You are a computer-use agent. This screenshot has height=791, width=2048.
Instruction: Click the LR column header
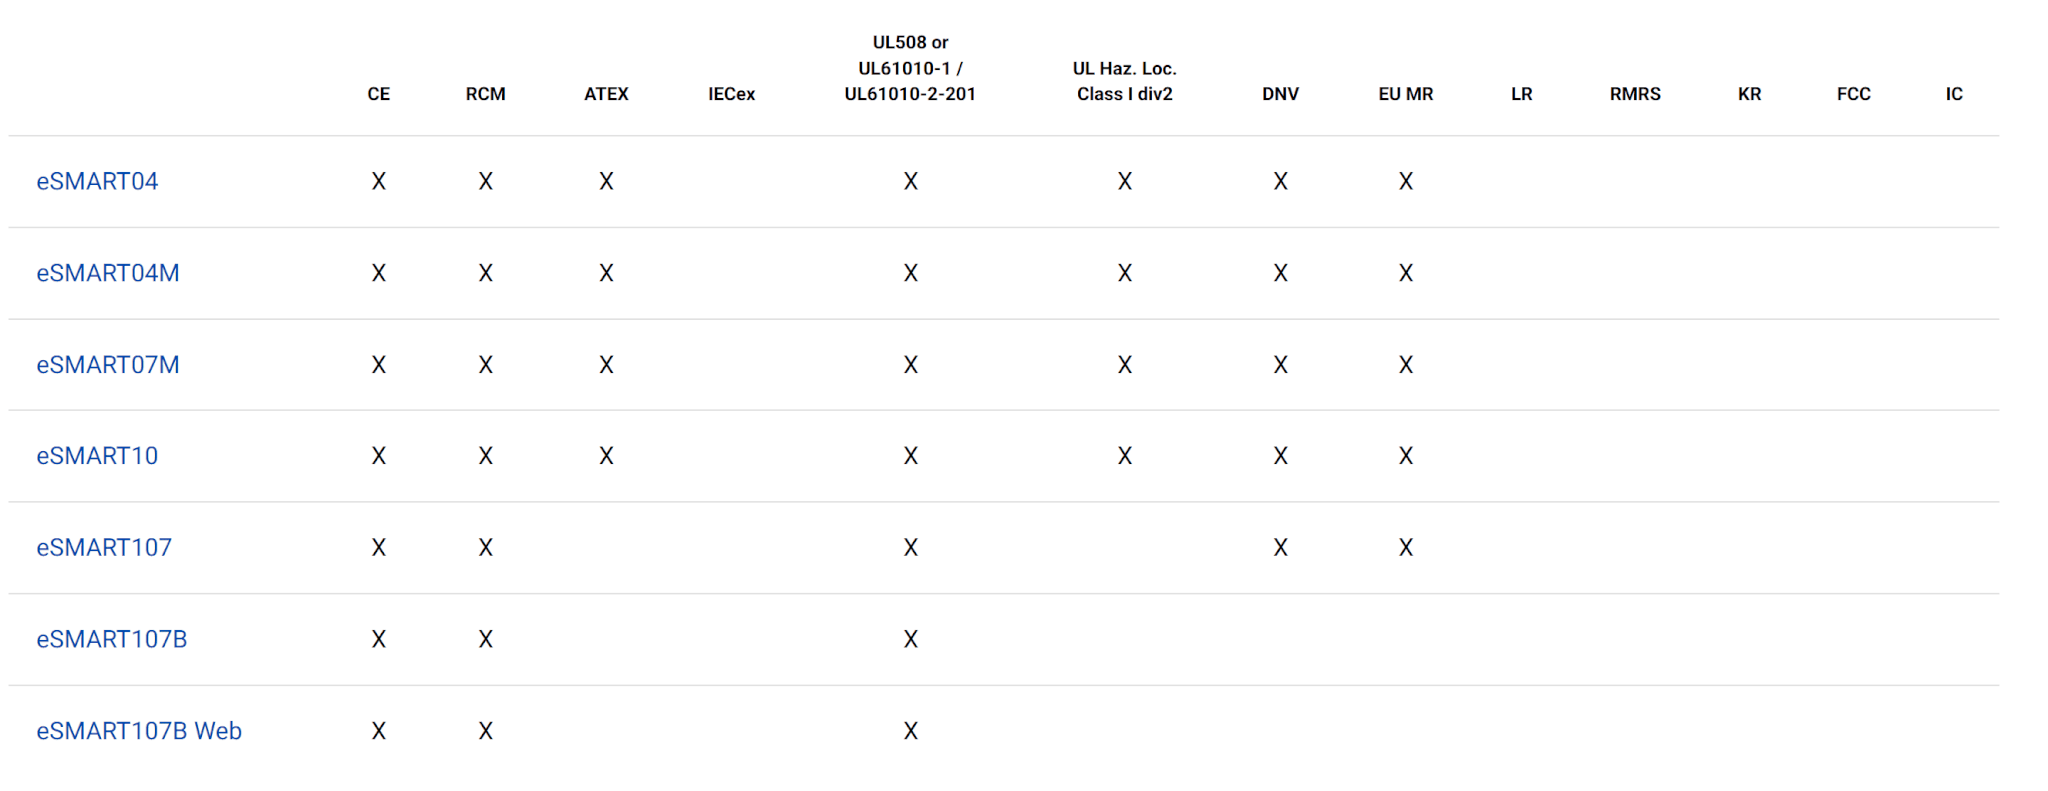[x=1521, y=94]
